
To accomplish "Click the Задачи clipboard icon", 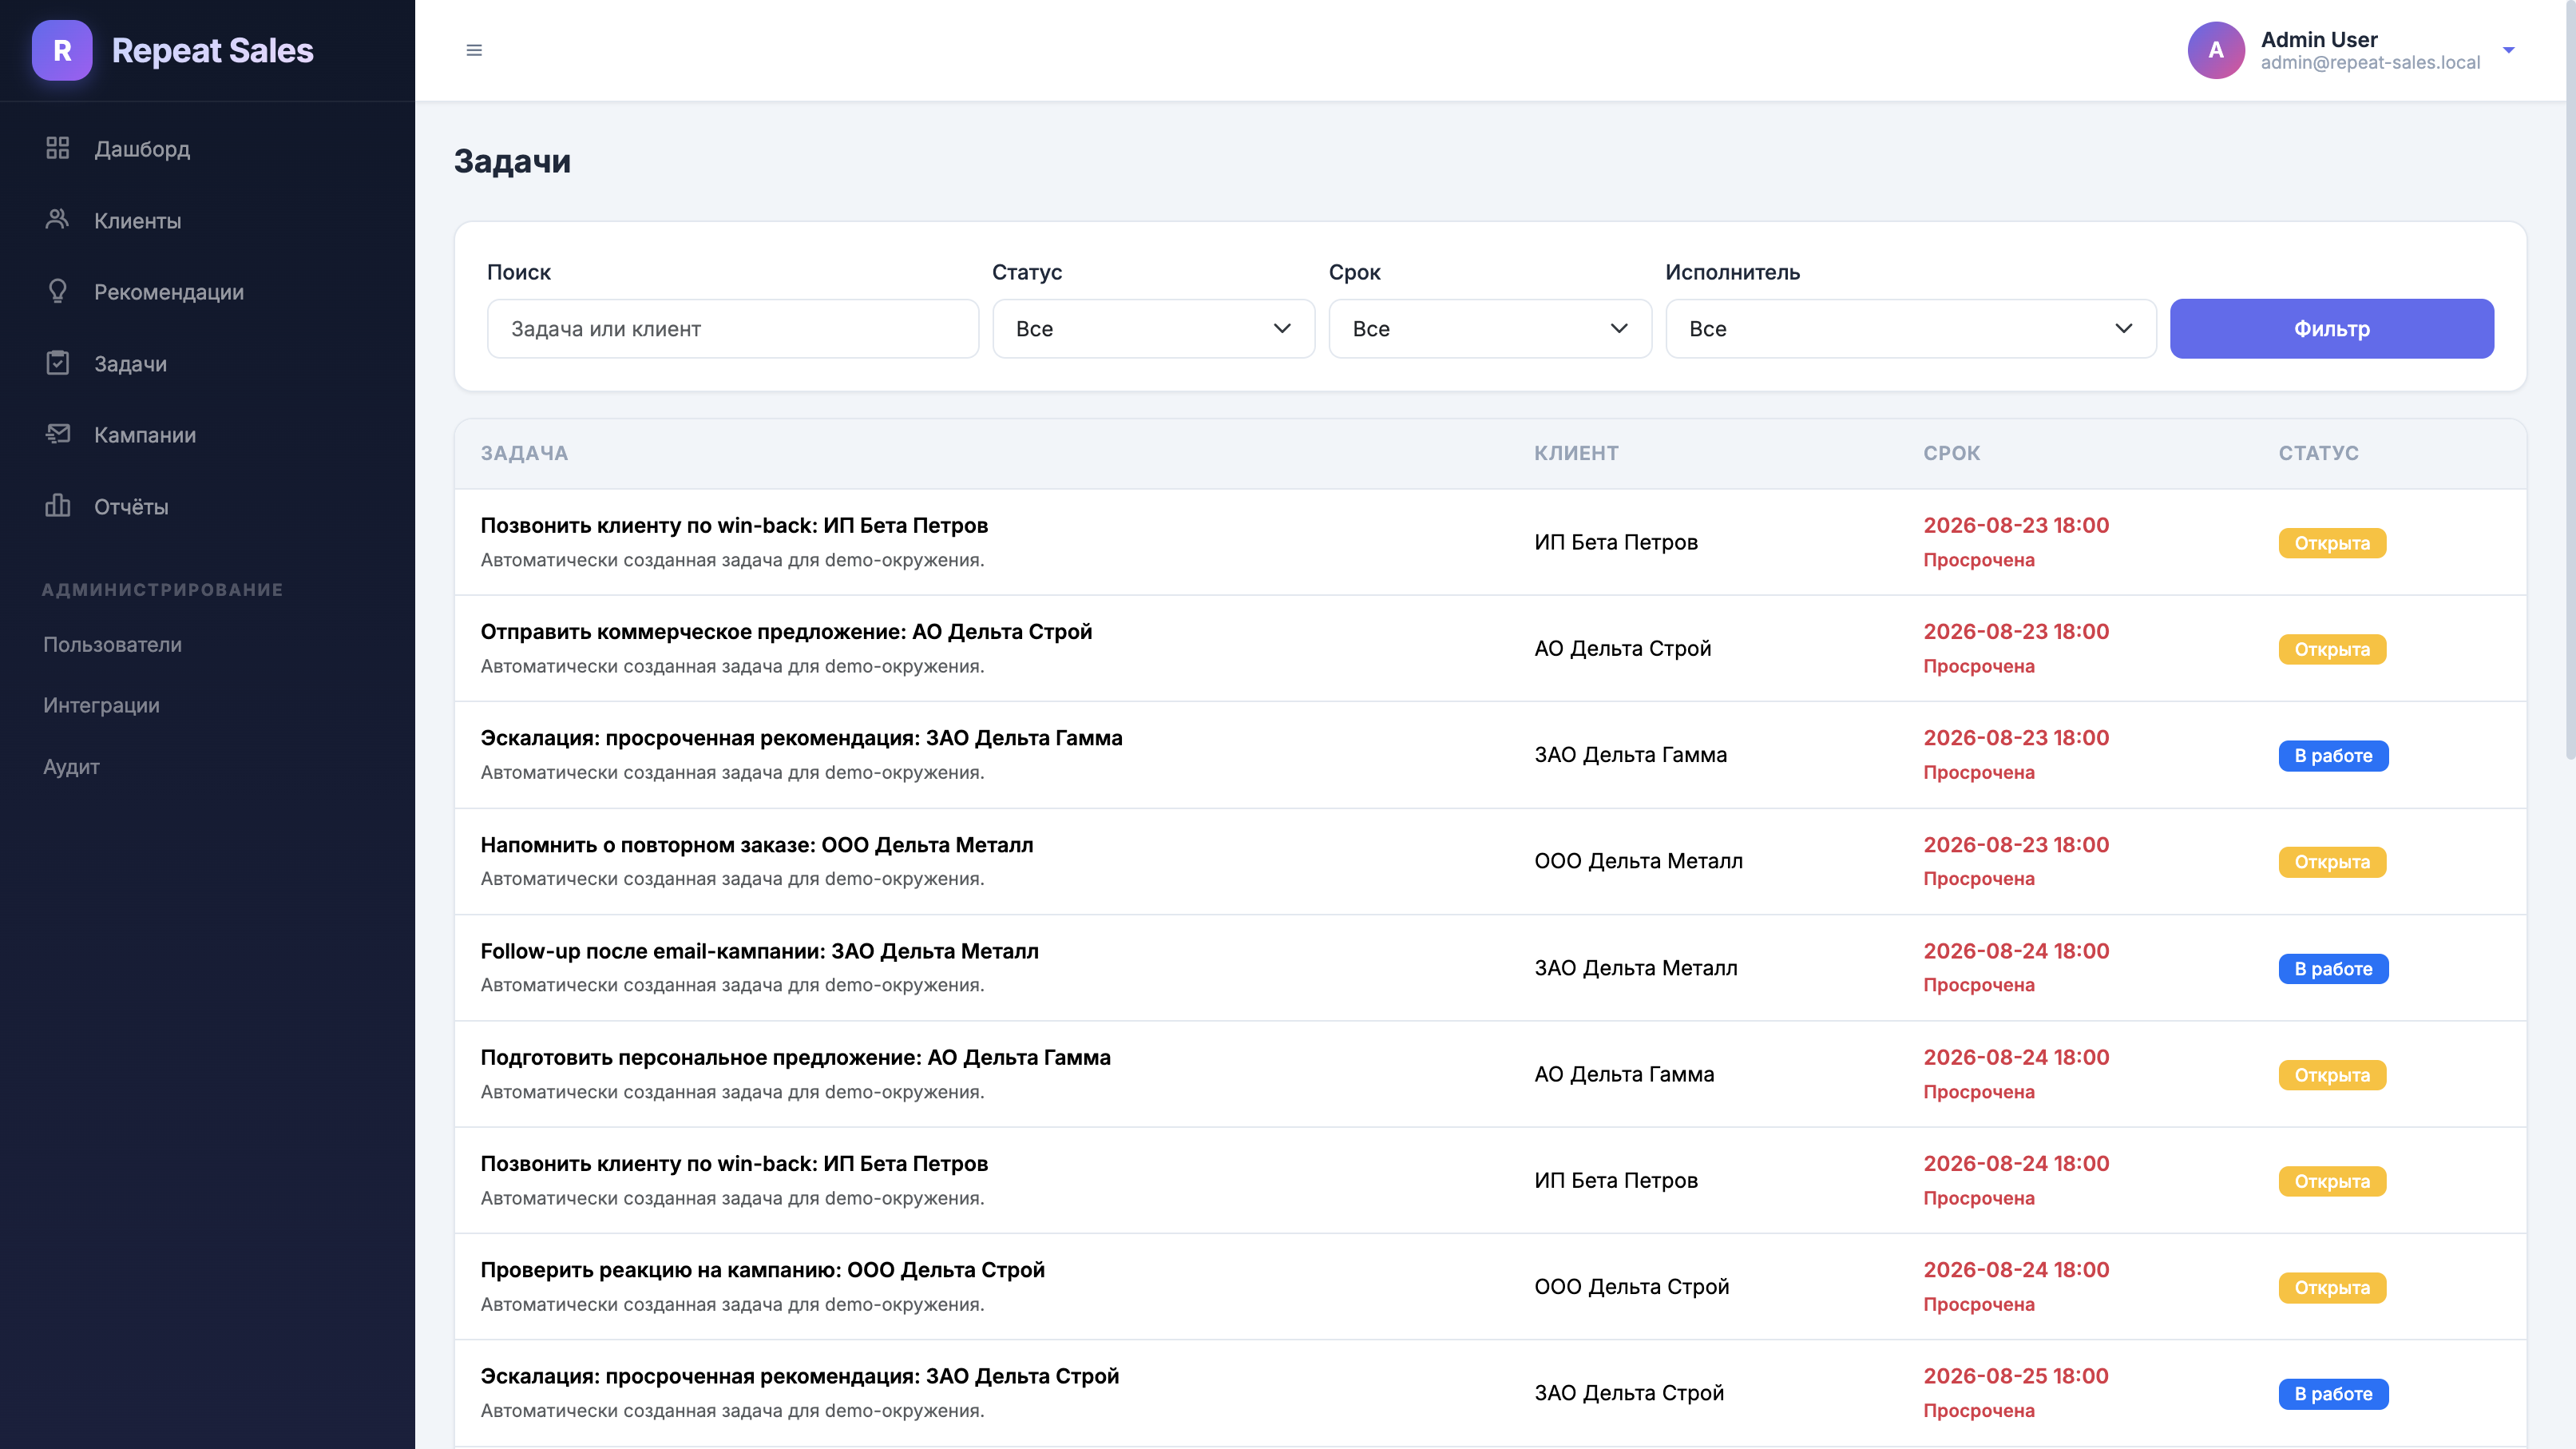I will [58, 363].
